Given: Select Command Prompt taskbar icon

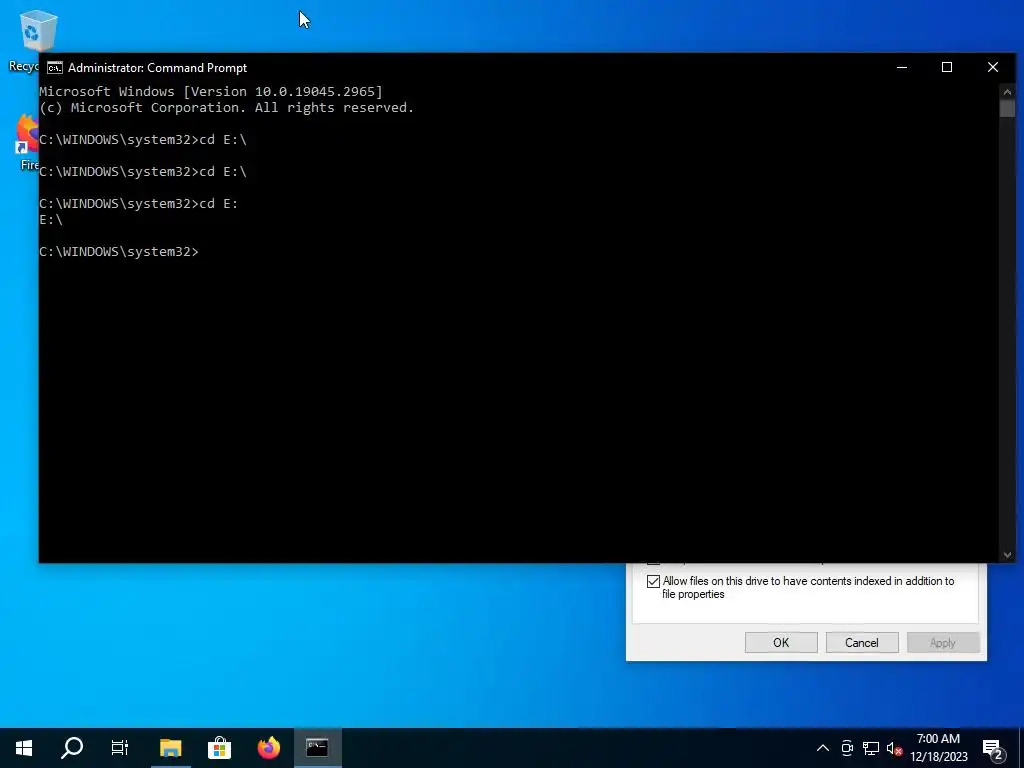Looking at the screenshot, I should 317,748.
